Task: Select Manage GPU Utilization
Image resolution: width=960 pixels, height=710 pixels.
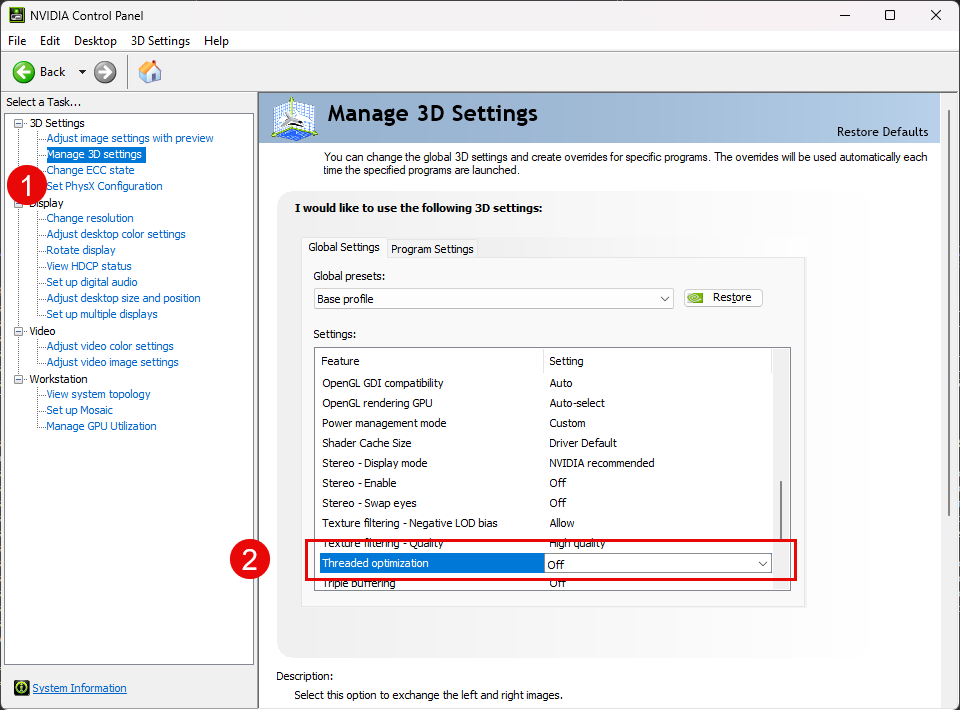Action: (x=102, y=426)
